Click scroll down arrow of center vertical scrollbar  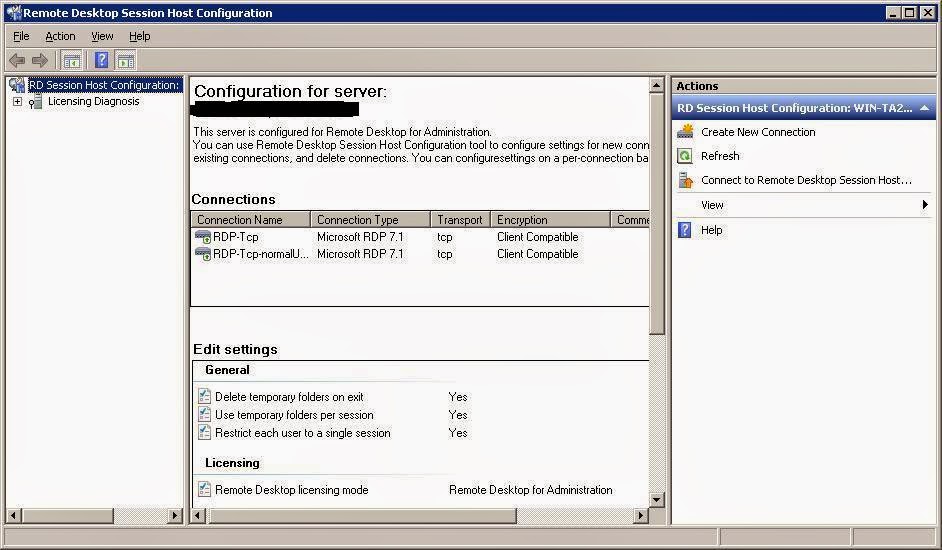657,500
